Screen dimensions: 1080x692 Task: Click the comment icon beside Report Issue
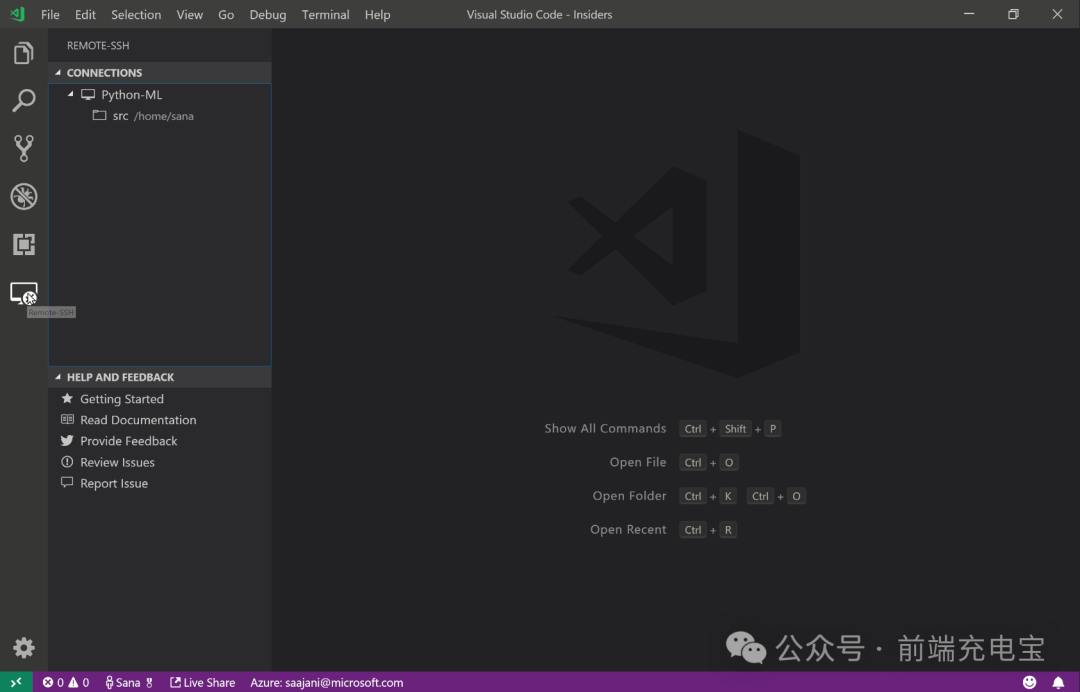tap(67, 483)
